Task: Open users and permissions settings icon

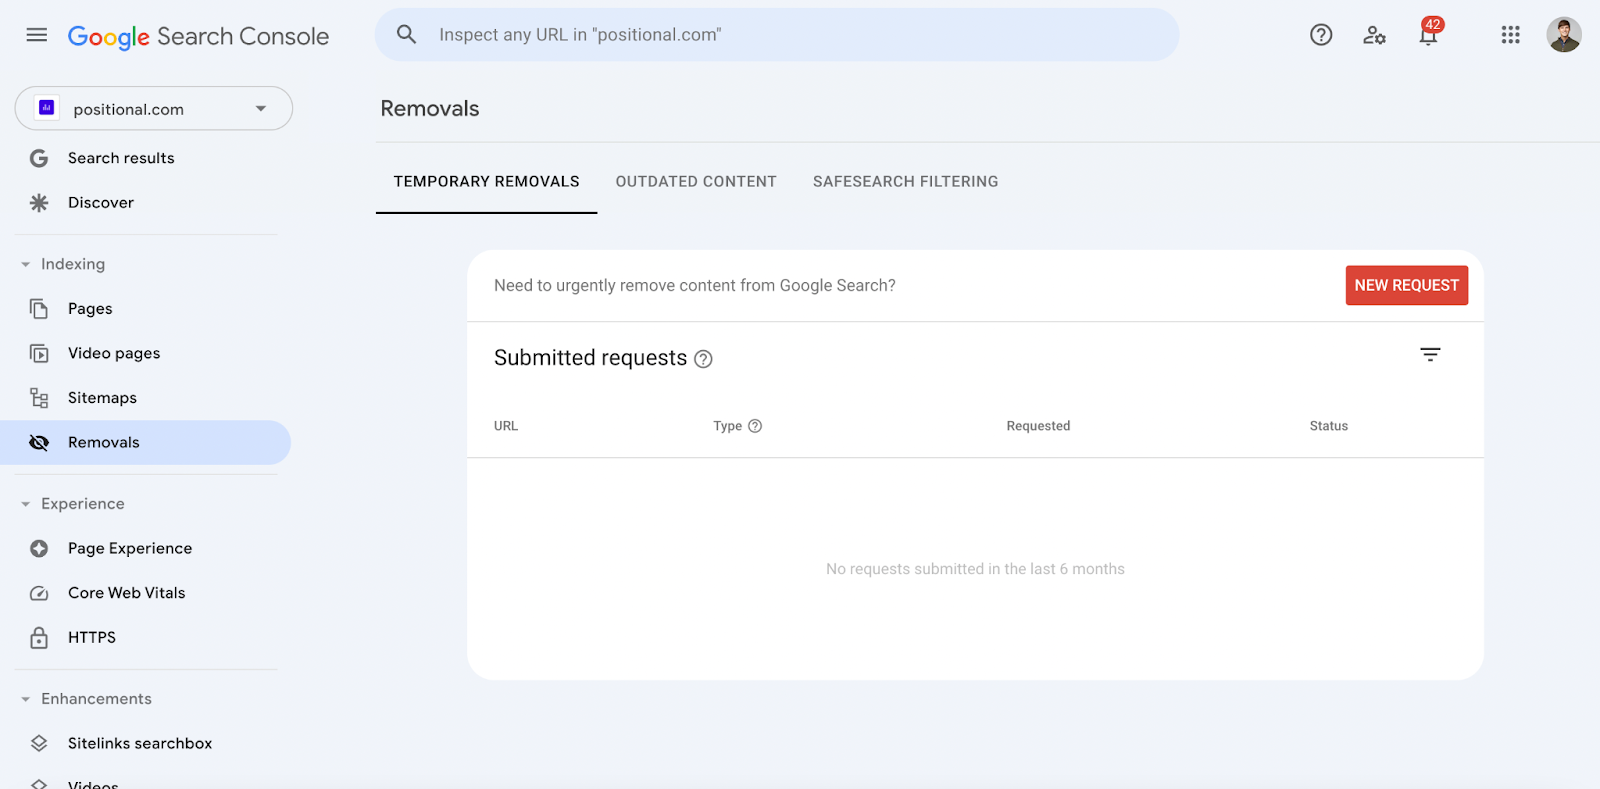Action: pyautogui.click(x=1374, y=35)
